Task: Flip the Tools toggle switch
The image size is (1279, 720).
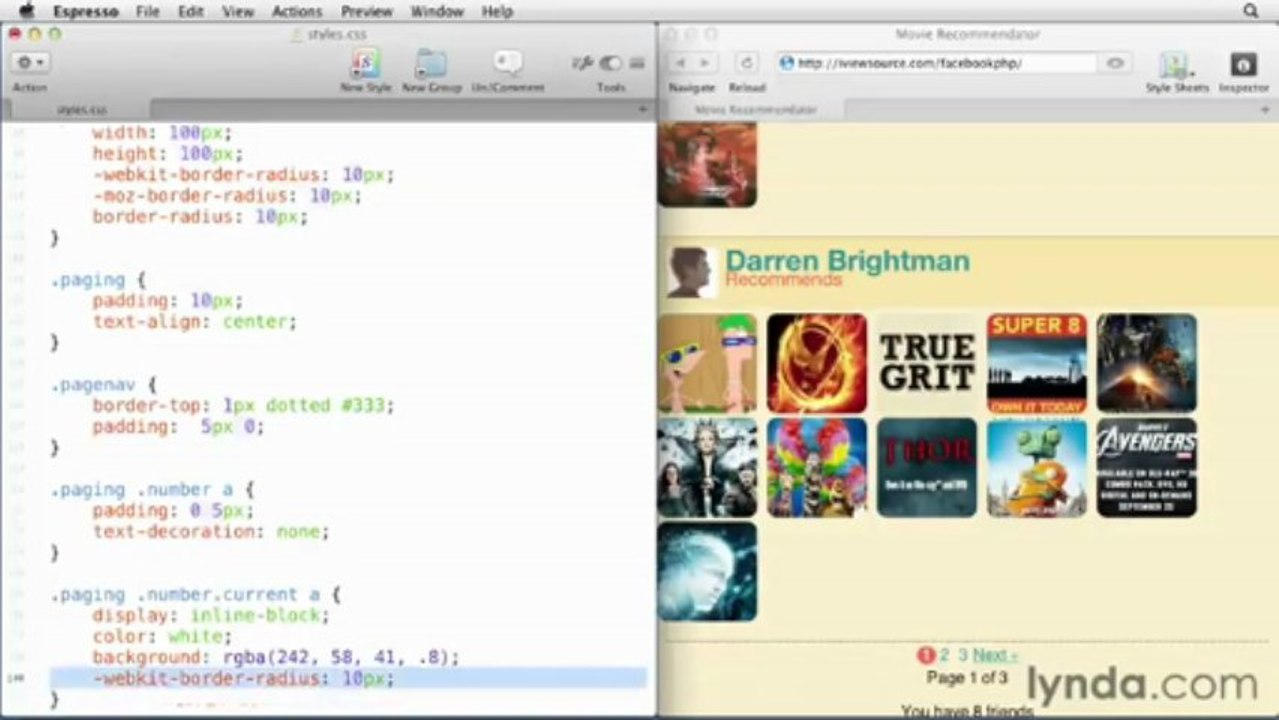Action: point(610,63)
